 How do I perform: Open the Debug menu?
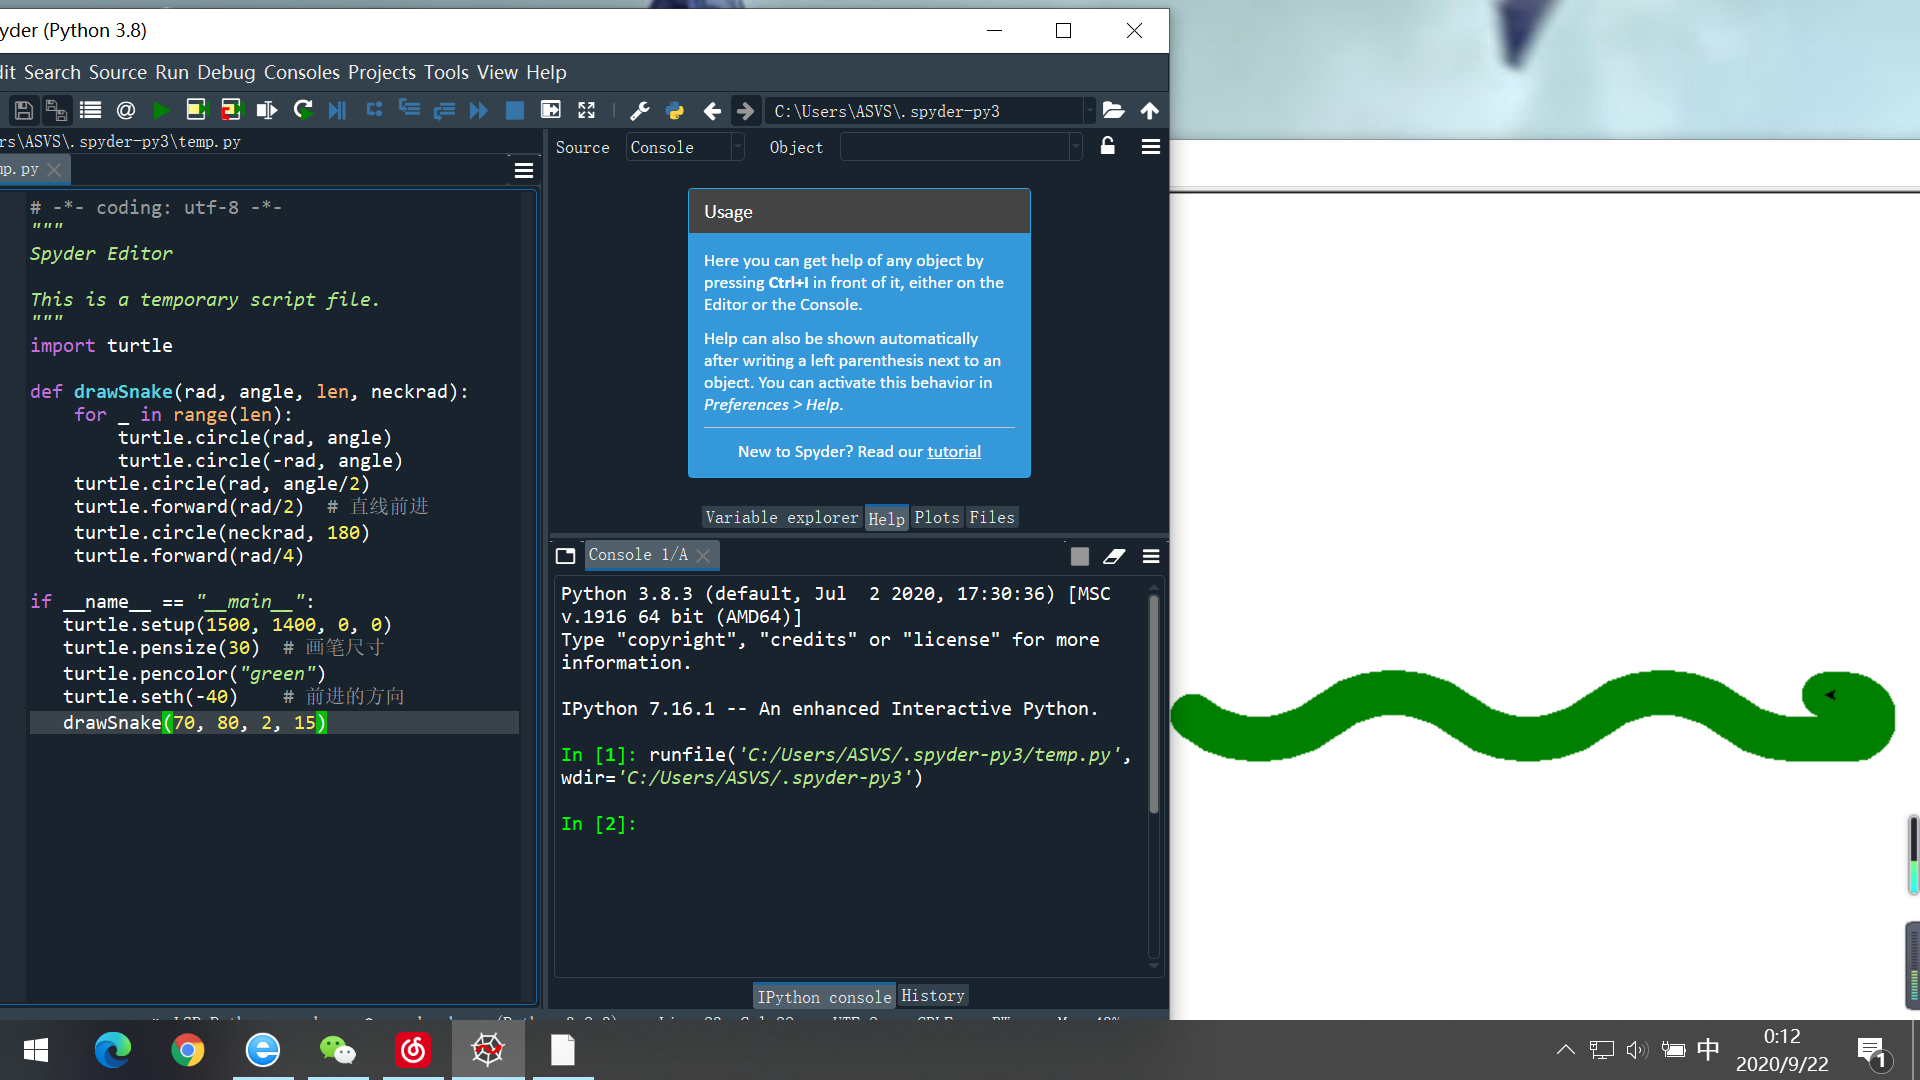coord(226,72)
